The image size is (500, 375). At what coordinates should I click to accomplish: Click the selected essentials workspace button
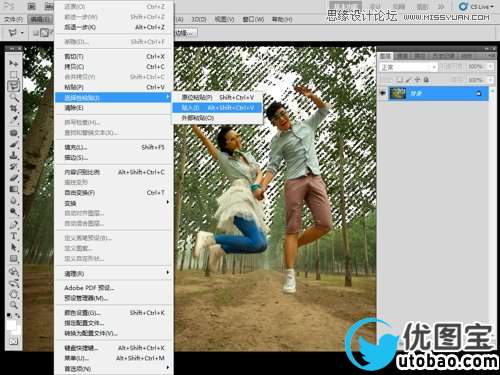pos(345,6)
